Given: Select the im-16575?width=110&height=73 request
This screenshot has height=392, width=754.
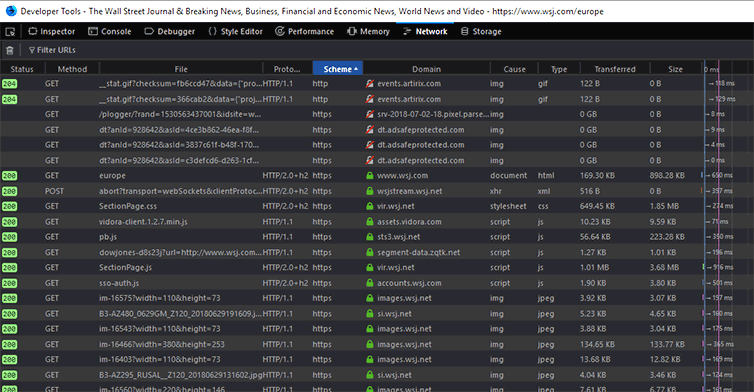Looking at the screenshot, I should point(377,298).
